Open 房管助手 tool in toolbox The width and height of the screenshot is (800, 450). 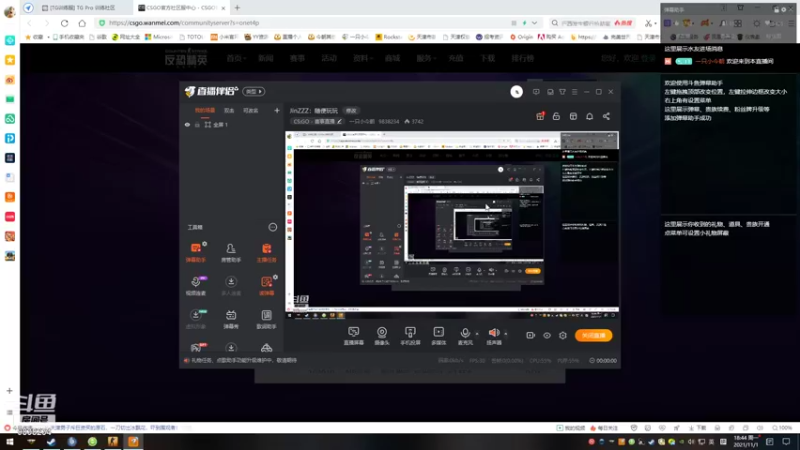click(231, 253)
